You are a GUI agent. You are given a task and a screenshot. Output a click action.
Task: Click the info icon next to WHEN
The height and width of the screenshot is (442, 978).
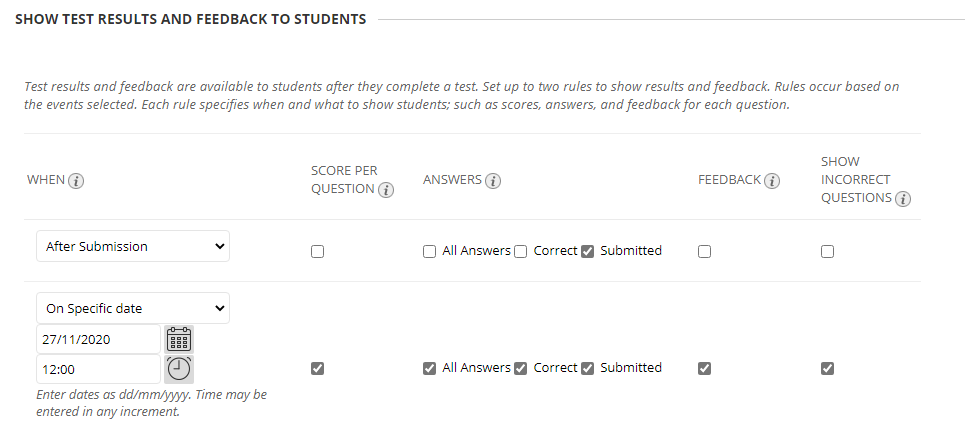[x=76, y=181]
